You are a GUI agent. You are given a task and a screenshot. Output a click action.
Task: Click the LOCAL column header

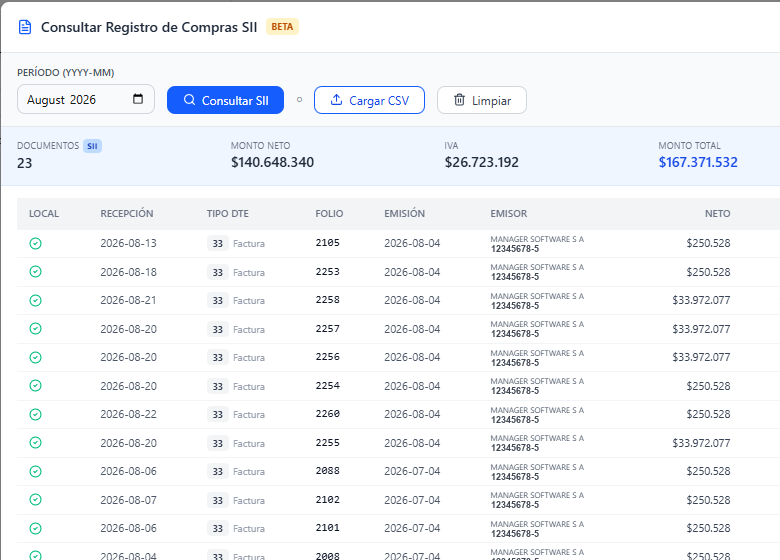coord(44,213)
